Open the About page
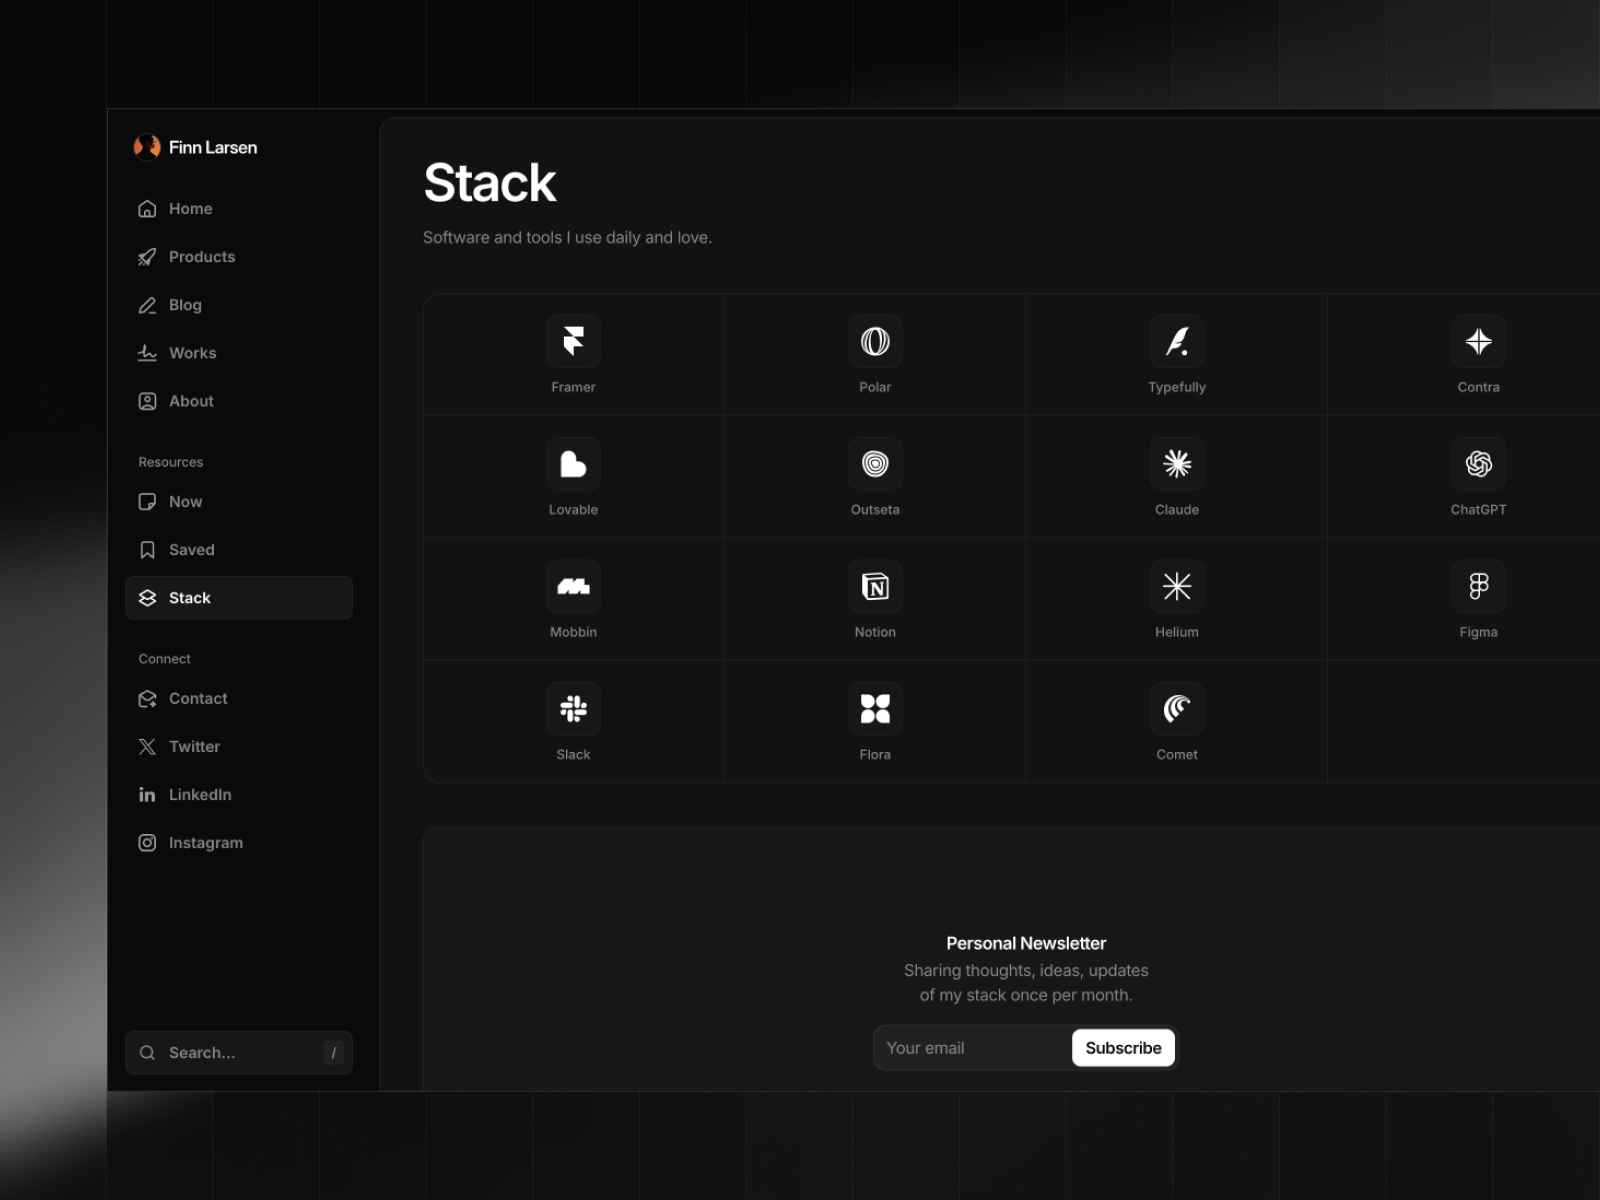The height and width of the screenshot is (1200, 1600). click(239, 401)
